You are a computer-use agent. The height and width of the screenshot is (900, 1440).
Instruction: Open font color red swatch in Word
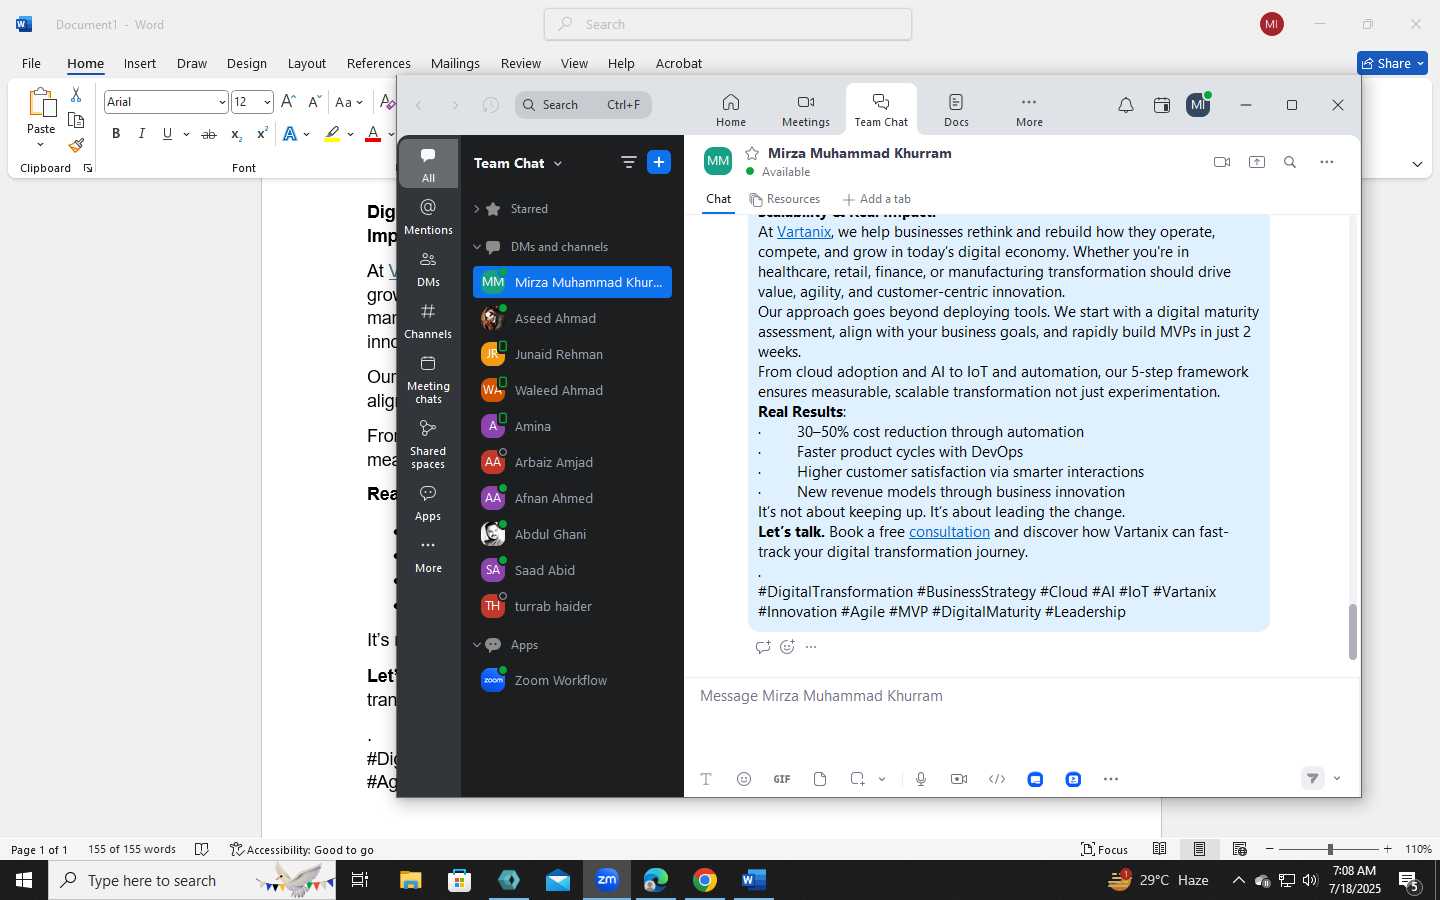tap(373, 134)
